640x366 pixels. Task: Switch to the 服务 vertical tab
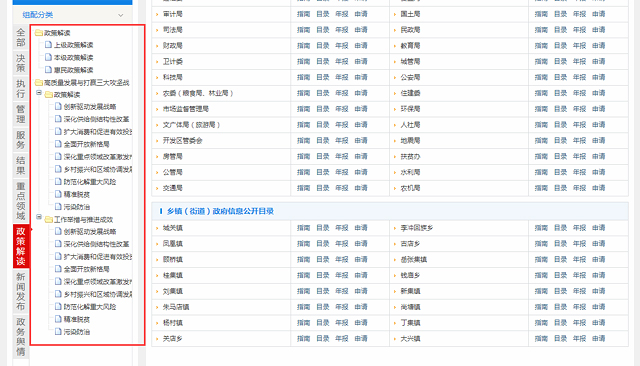pyautogui.click(x=21, y=140)
